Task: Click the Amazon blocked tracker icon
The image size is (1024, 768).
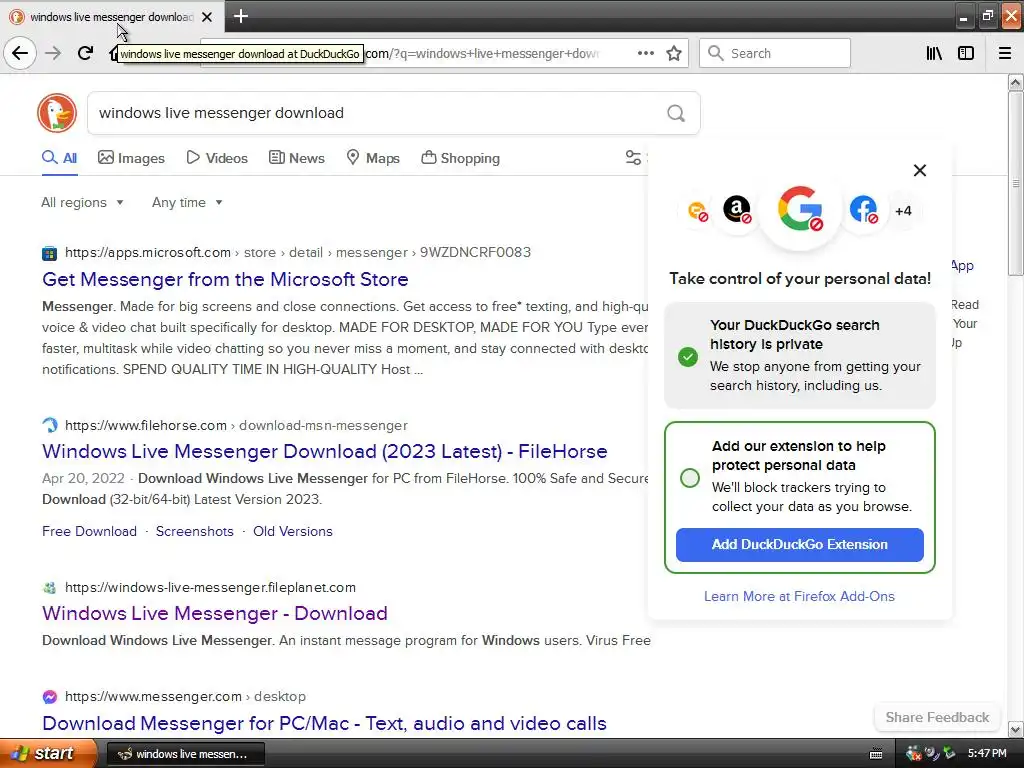Action: (737, 210)
